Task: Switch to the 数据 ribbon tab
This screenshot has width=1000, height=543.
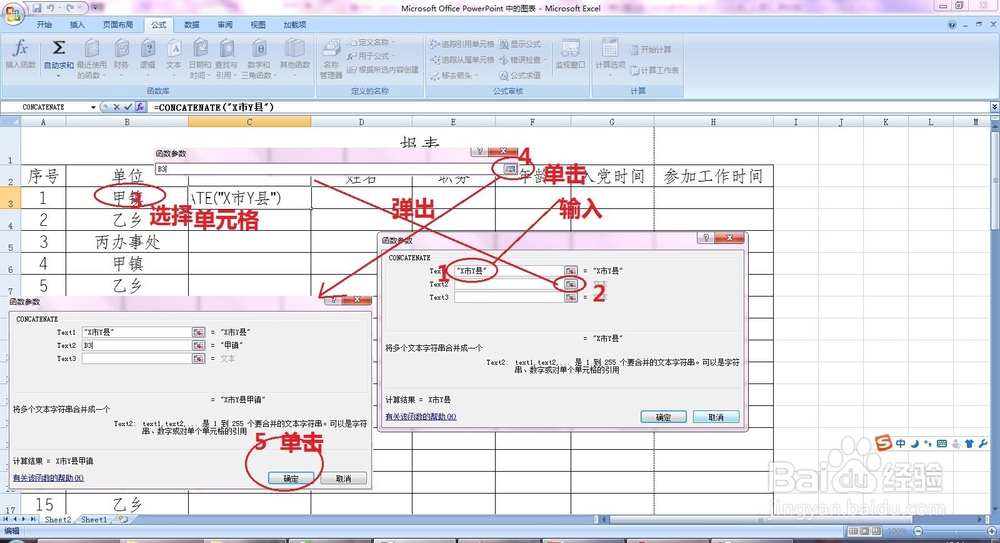Action: coord(191,24)
